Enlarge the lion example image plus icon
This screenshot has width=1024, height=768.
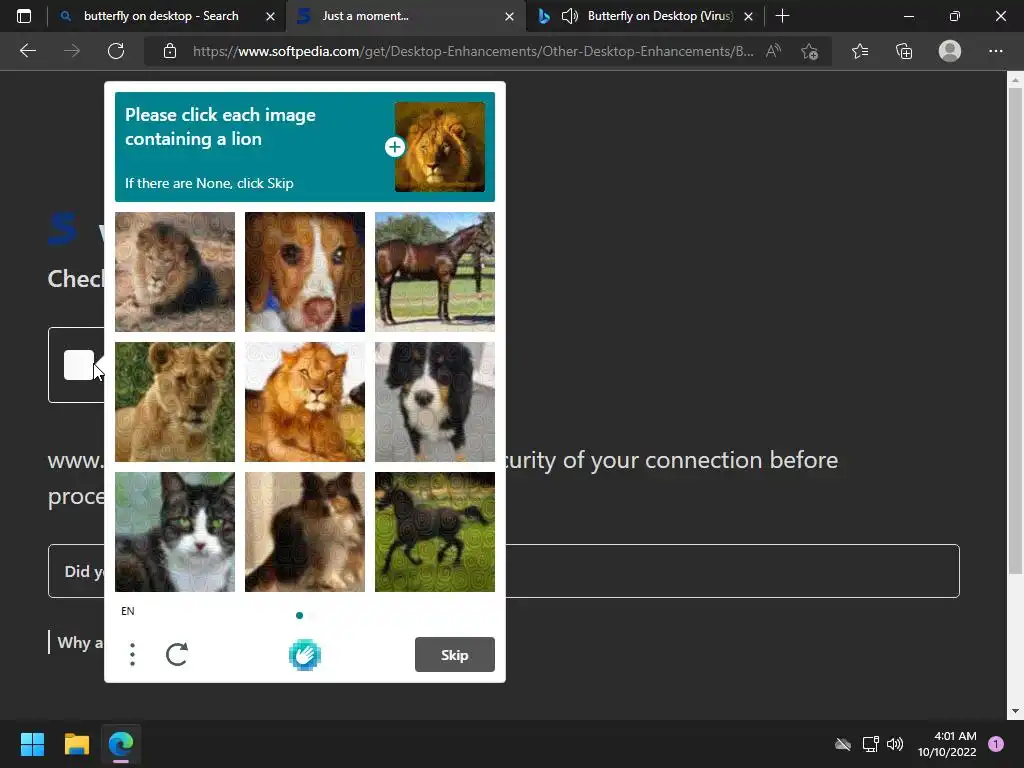(x=394, y=147)
